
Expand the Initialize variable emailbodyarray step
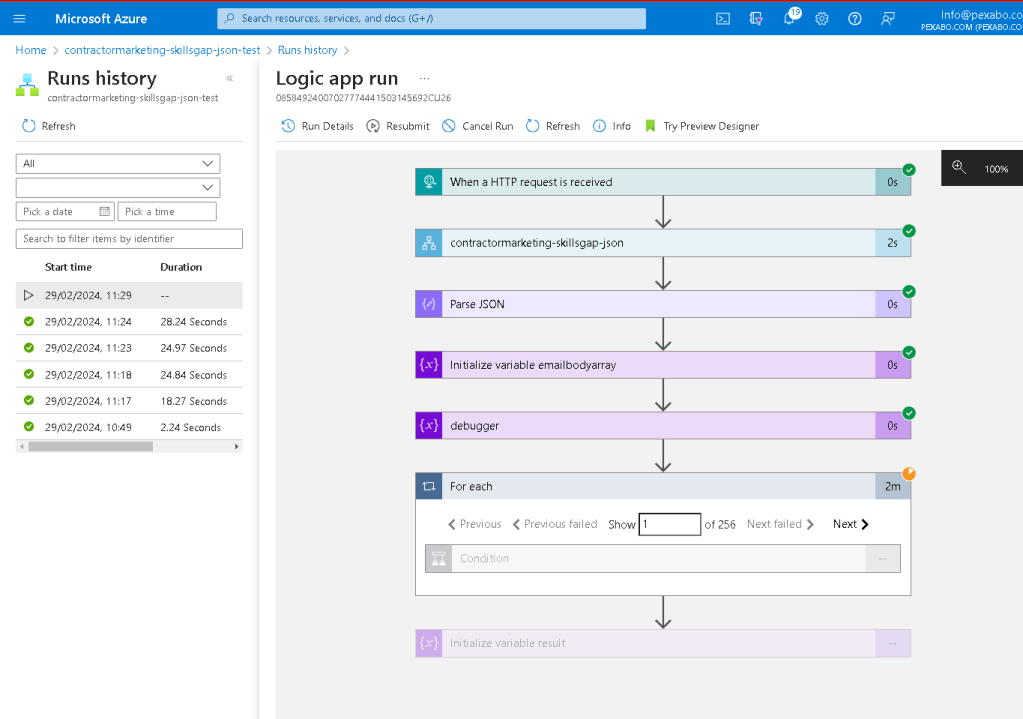tap(663, 365)
